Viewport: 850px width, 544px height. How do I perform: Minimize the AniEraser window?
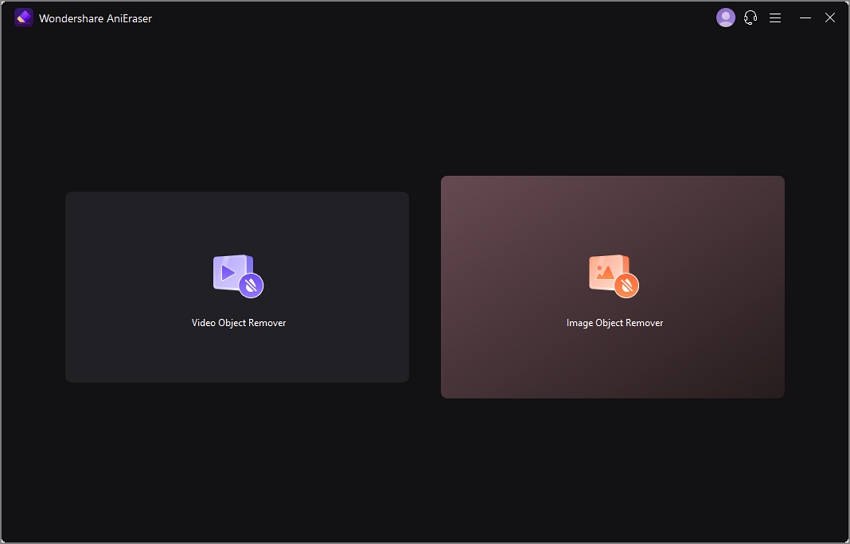[x=805, y=18]
